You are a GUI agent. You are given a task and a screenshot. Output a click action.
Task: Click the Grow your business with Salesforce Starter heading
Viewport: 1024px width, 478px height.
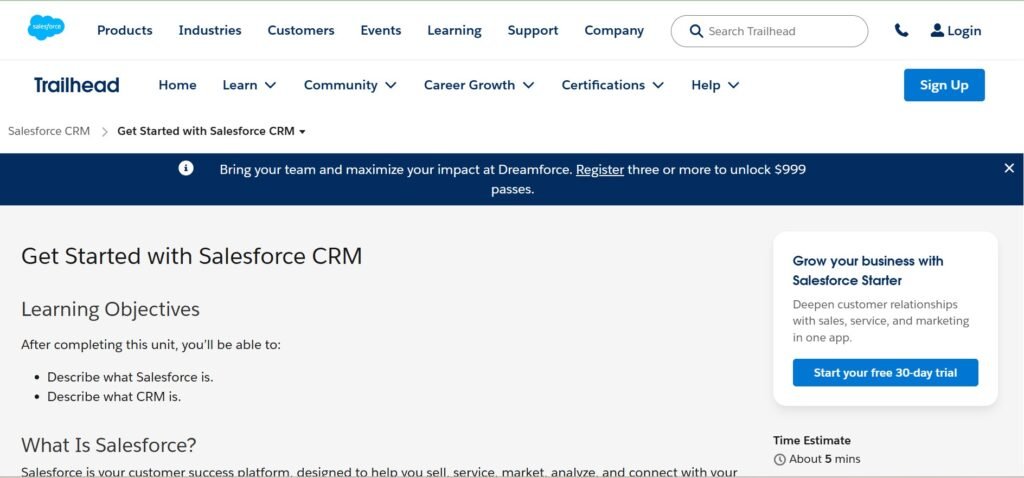(867, 270)
